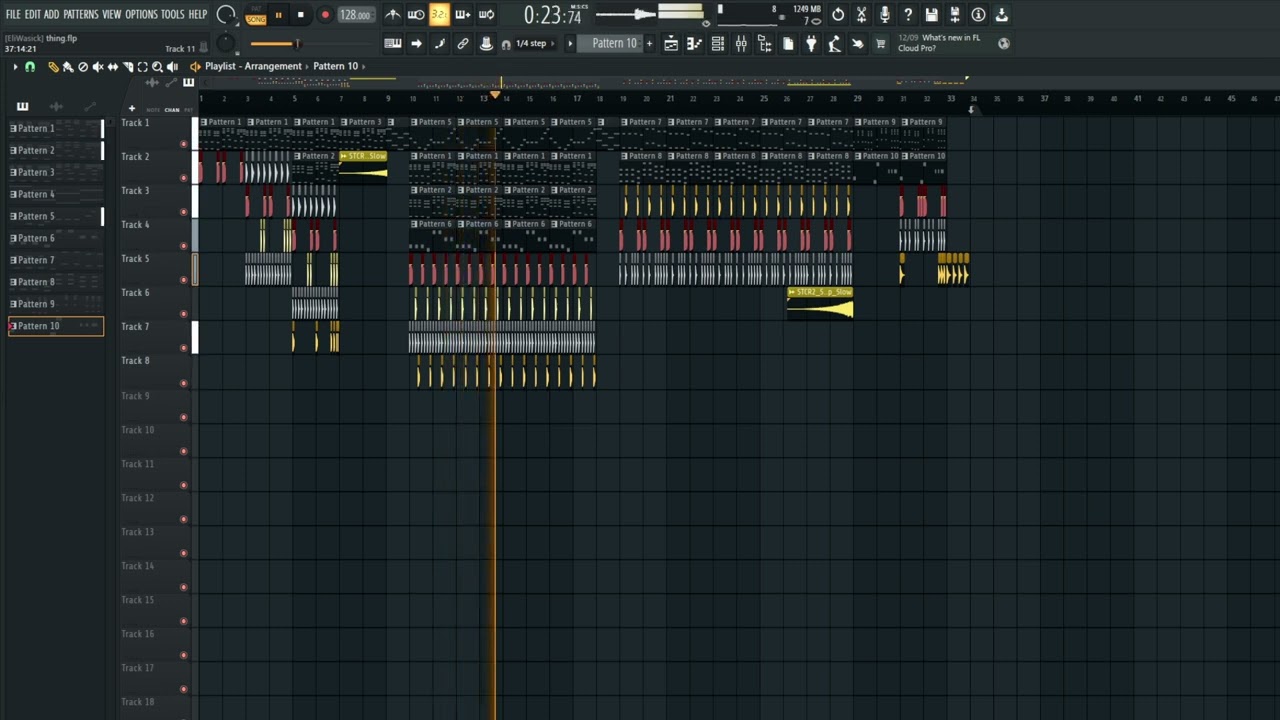Open the OPTIONS menu
Screen dimensions: 1280x720
coord(141,14)
